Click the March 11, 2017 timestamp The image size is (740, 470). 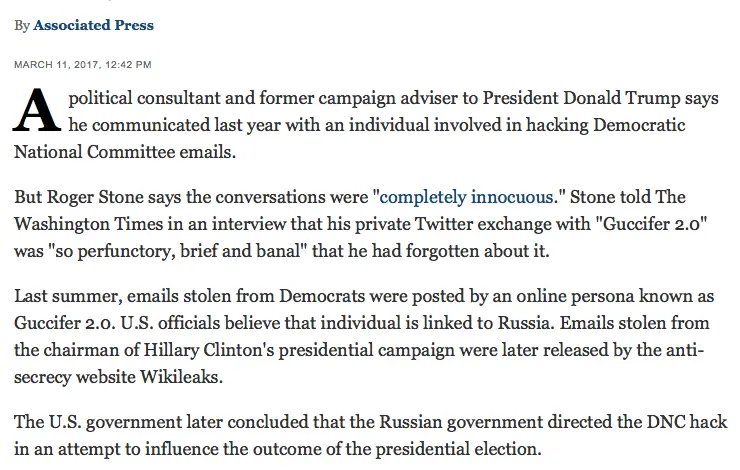pyautogui.click(x=83, y=65)
